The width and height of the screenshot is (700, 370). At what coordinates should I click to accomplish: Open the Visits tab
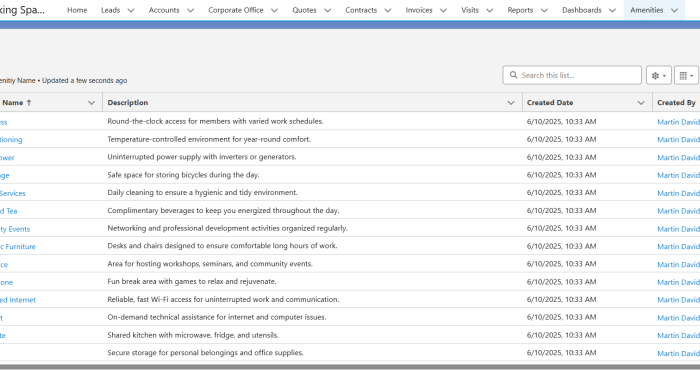pyautogui.click(x=470, y=10)
